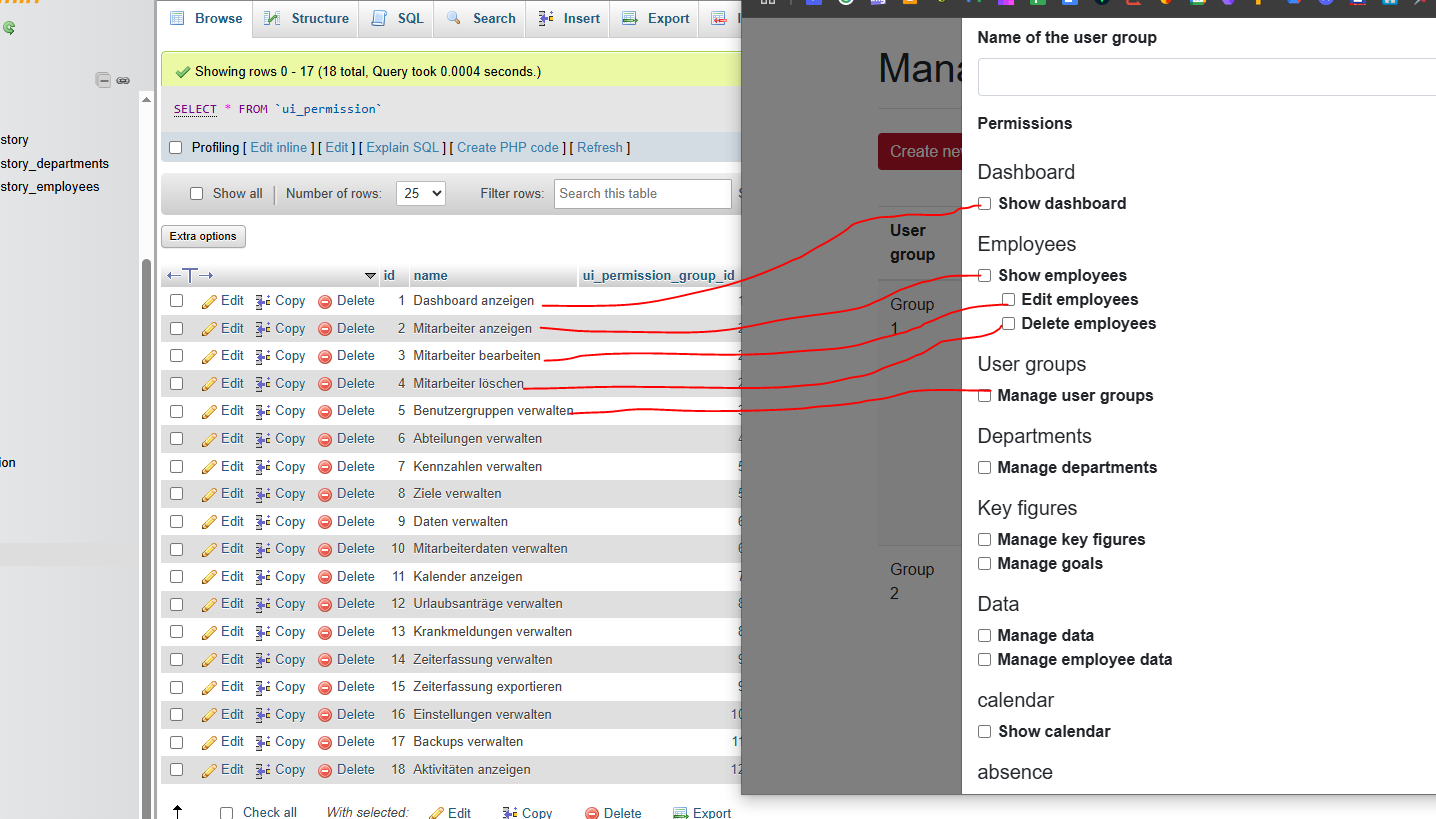Click the pencil Edit icon for Dashboard anzeigen row
The image size is (1436, 819).
click(x=209, y=301)
